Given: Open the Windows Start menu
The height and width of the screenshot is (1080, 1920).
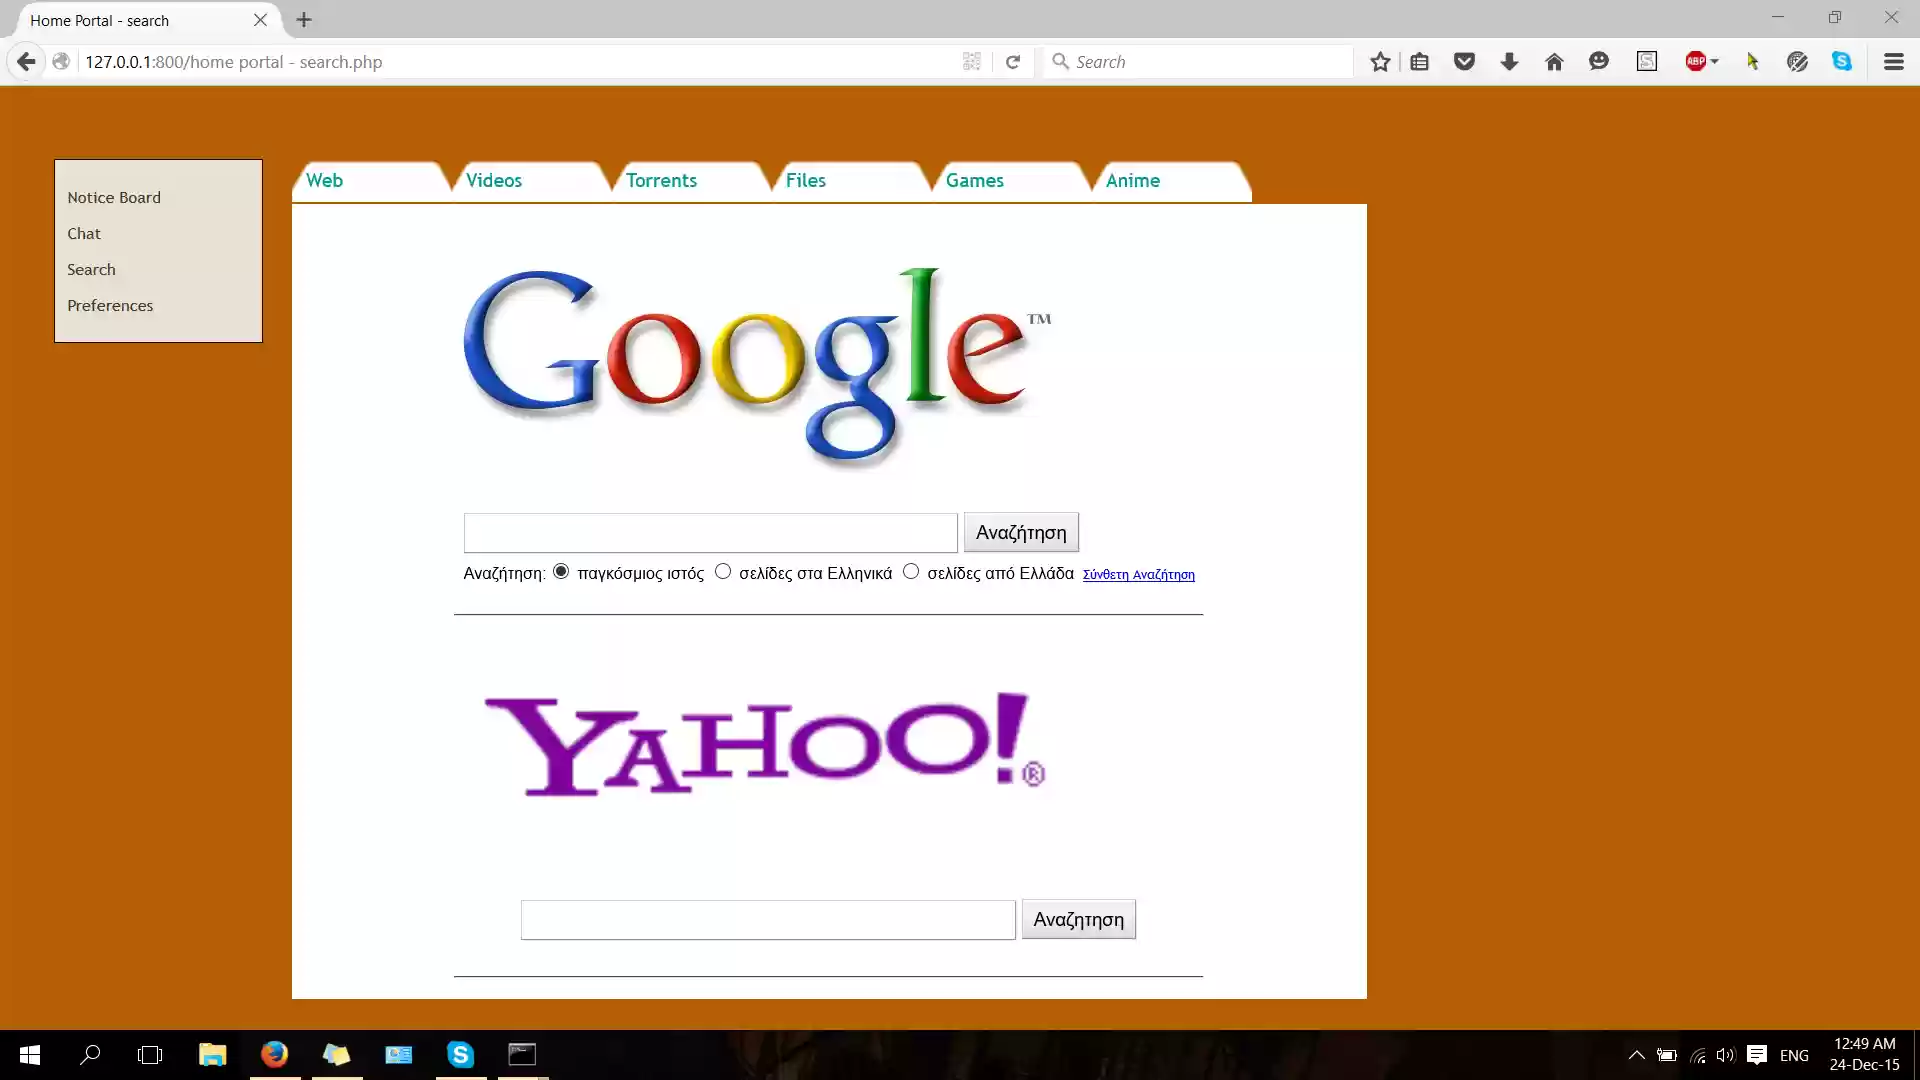Looking at the screenshot, I should (x=27, y=1055).
